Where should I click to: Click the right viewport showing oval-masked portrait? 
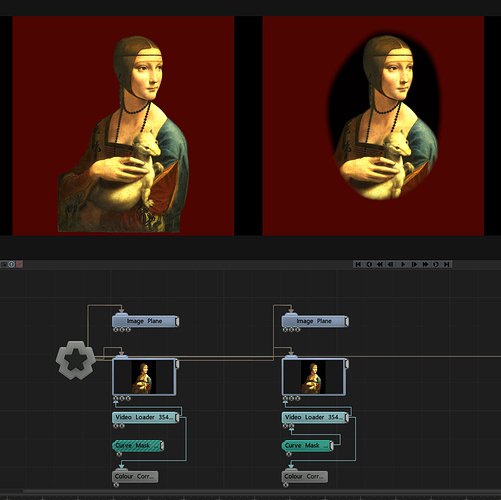373,126
